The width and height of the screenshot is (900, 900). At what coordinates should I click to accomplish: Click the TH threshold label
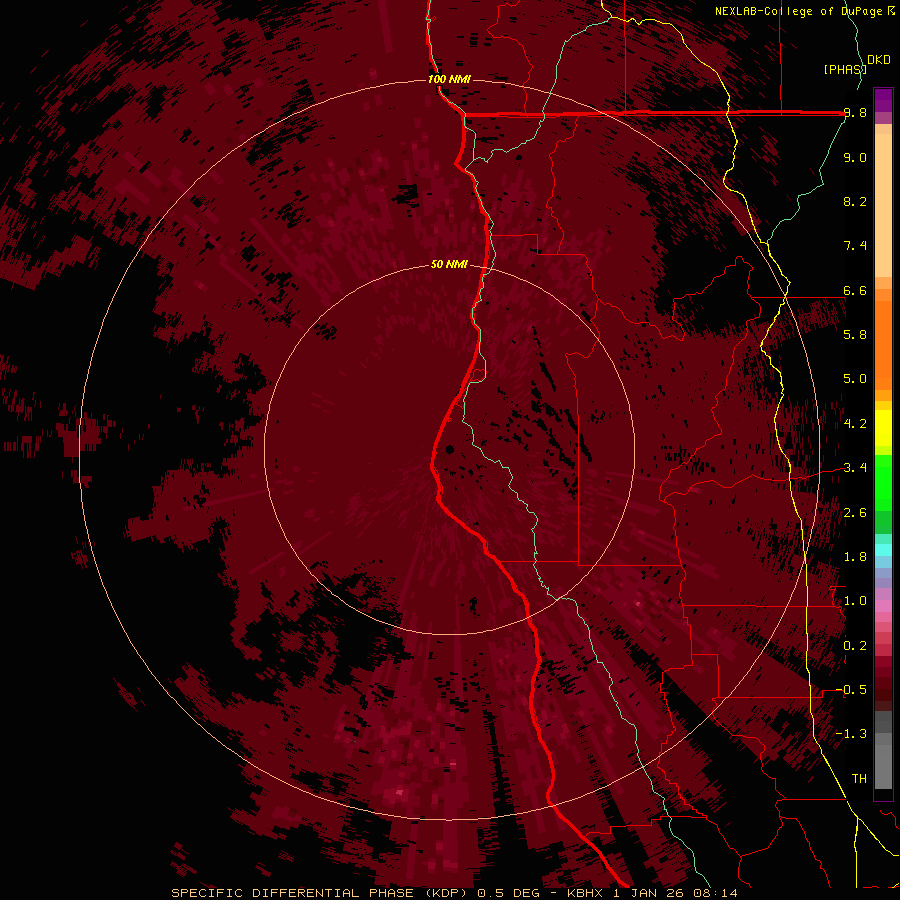coord(859,779)
